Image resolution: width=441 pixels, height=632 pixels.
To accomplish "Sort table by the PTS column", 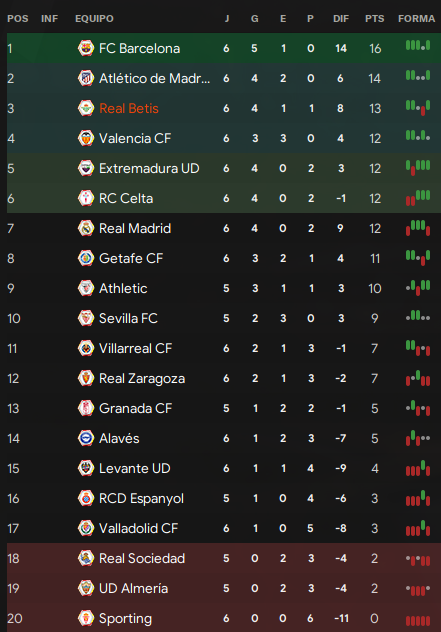I will click(374, 19).
